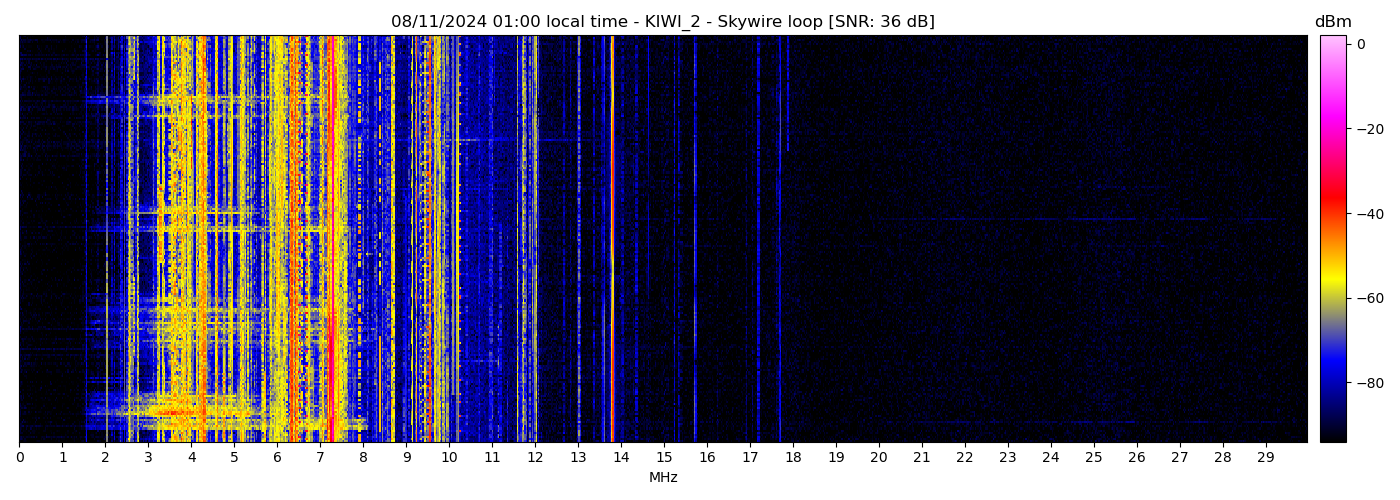The width and height of the screenshot is (1400, 500).
Task: Click the −40 colorbar tick label
Action: (x=1366, y=213)
